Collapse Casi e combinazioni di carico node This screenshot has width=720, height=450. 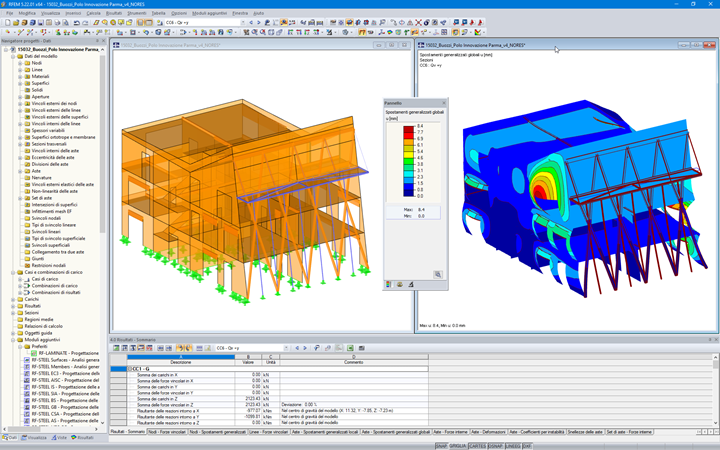point(13,272)
